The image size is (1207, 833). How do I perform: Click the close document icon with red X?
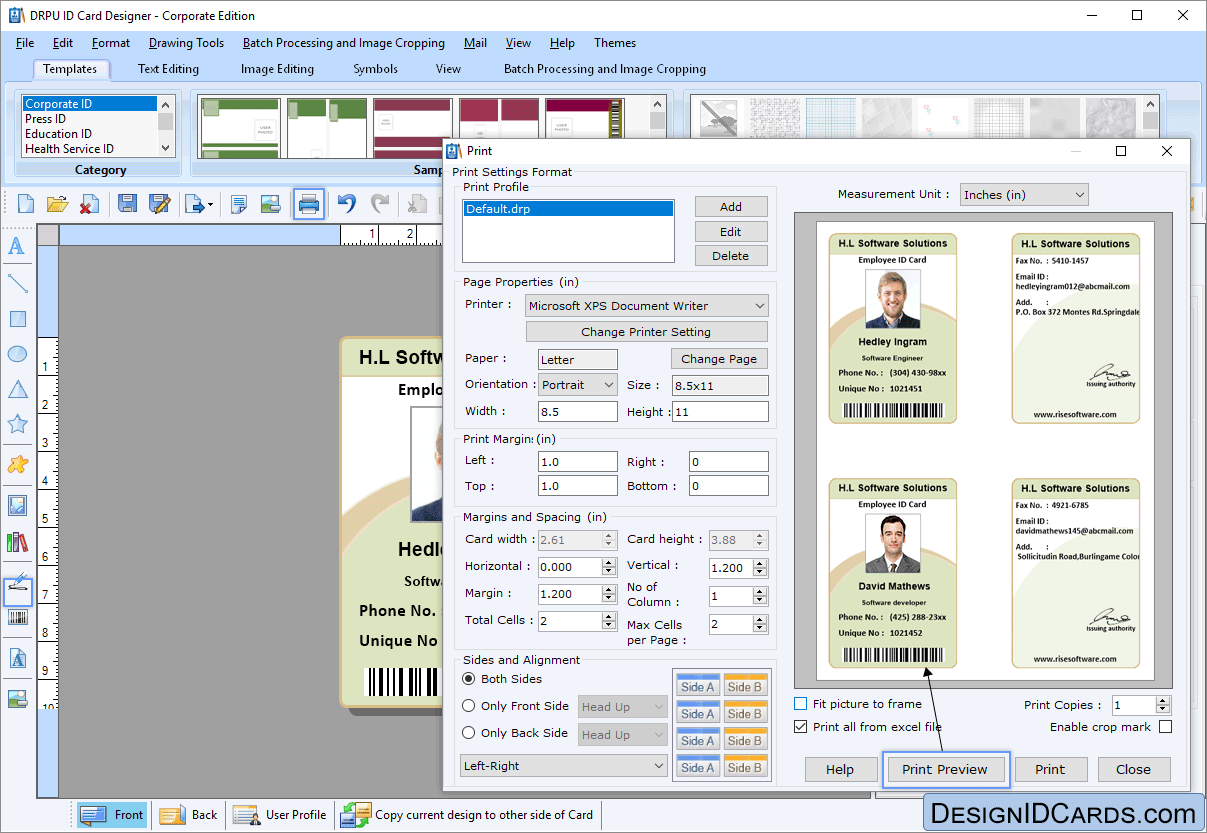click(x=89, y=204)
